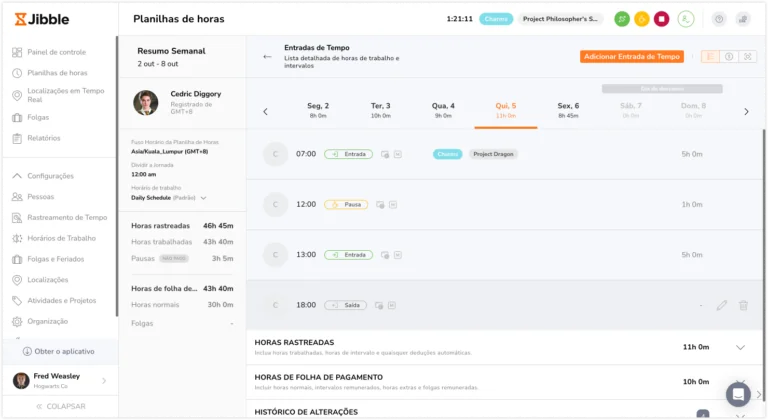The width and height of the screenshot is (768, 420).
Task: Go to Localizações em Tempo Real
Action: point(58,95)
